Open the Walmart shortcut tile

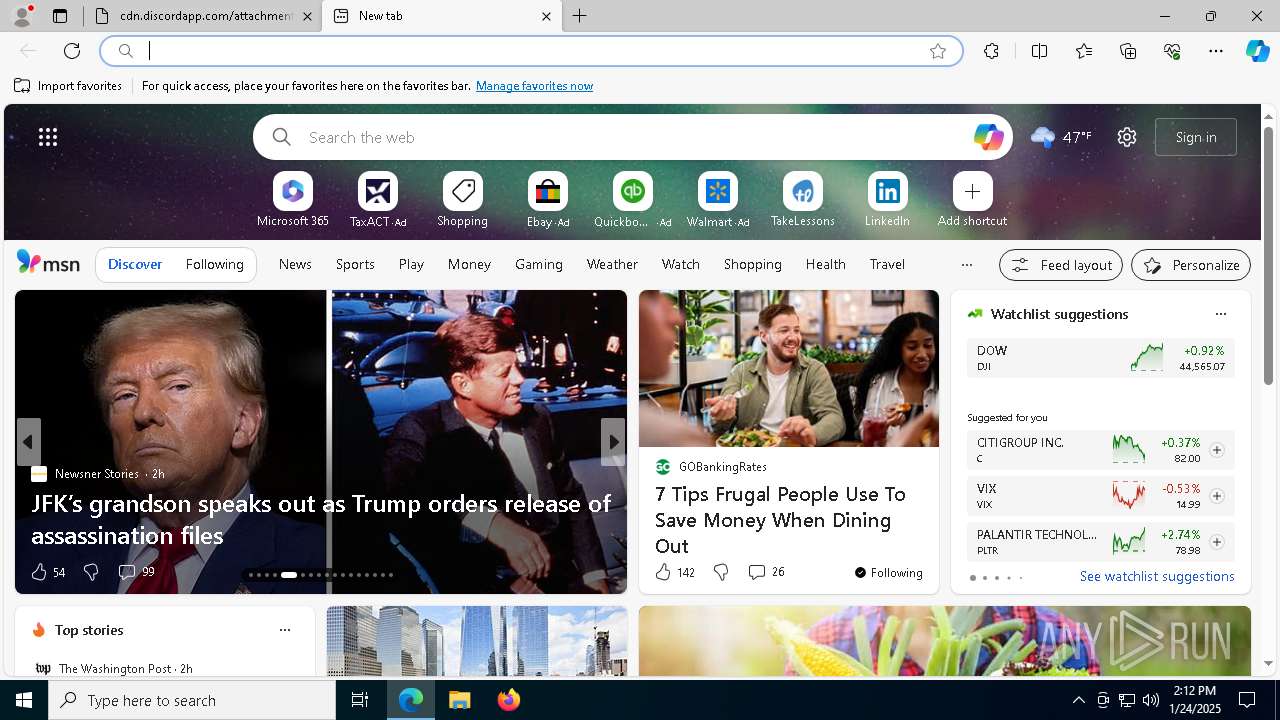point(717,200)
